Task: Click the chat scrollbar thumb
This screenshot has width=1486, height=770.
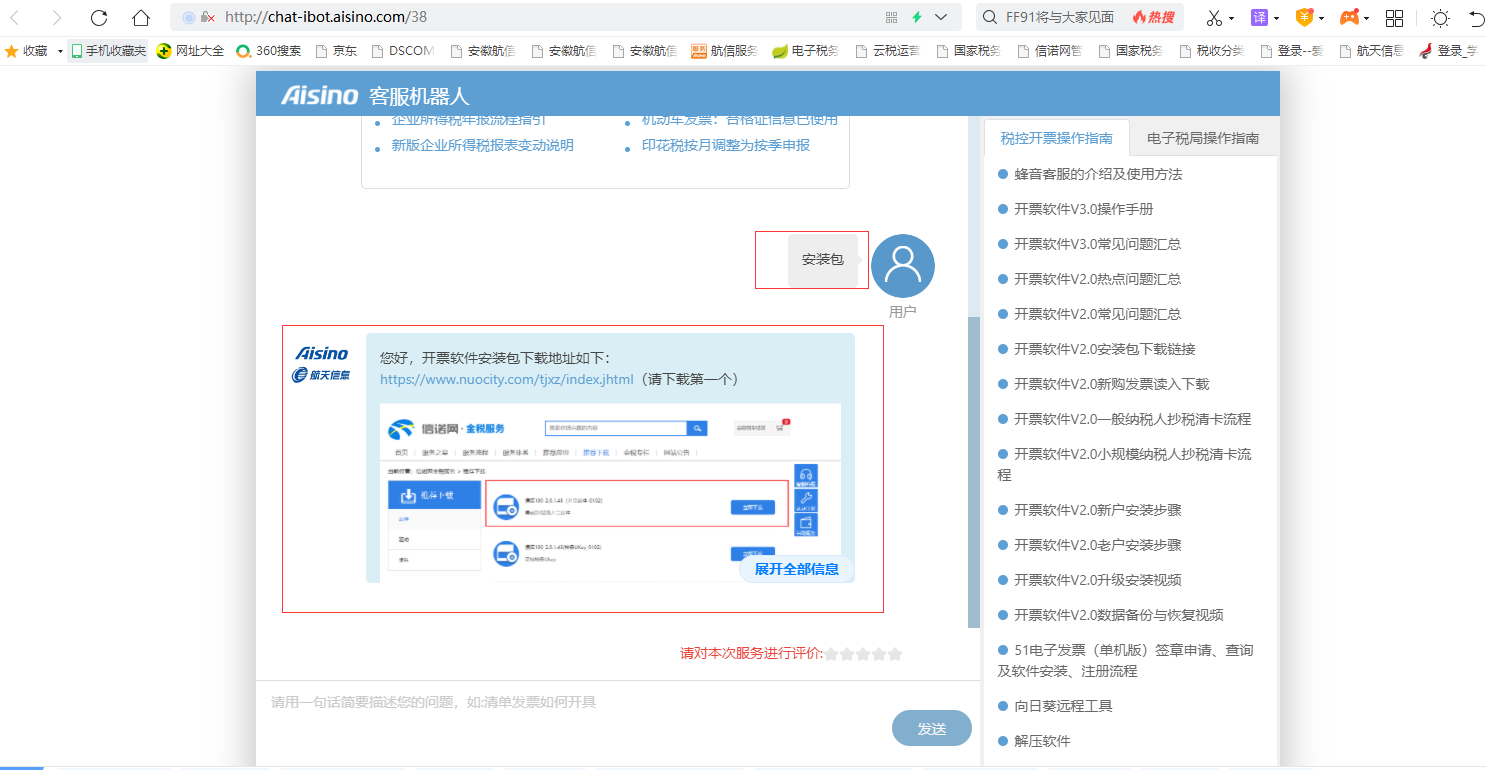Action: (974, 473)
